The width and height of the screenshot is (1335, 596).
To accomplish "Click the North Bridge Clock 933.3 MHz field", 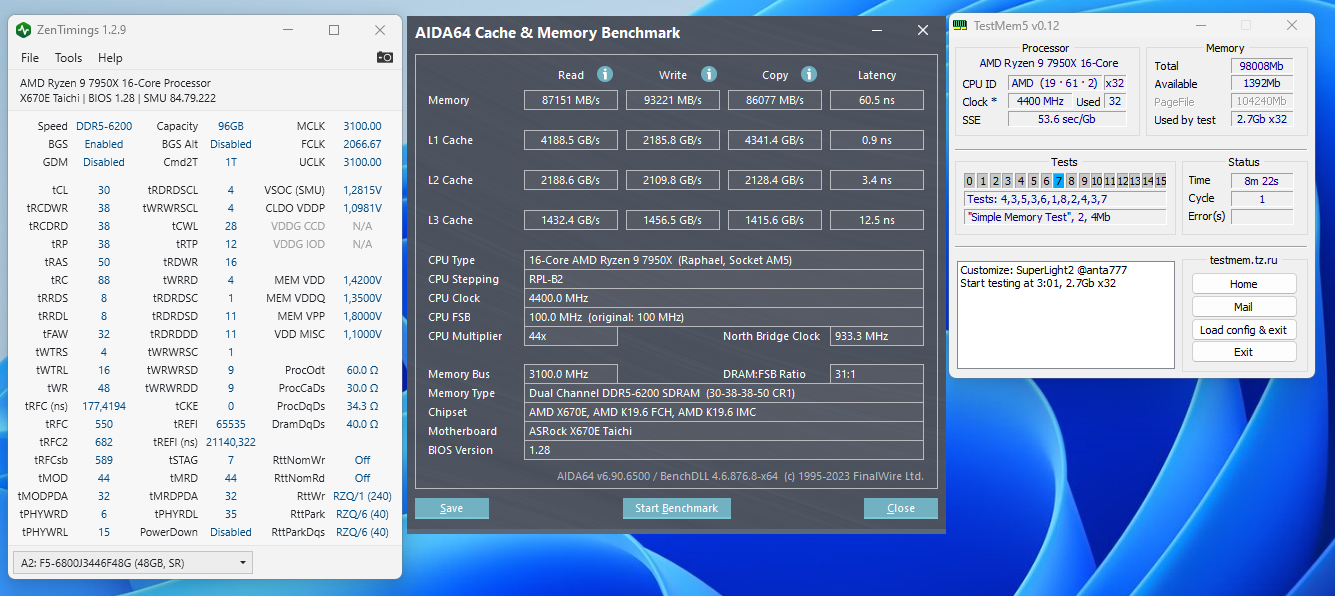I will [x=877, y=336].
